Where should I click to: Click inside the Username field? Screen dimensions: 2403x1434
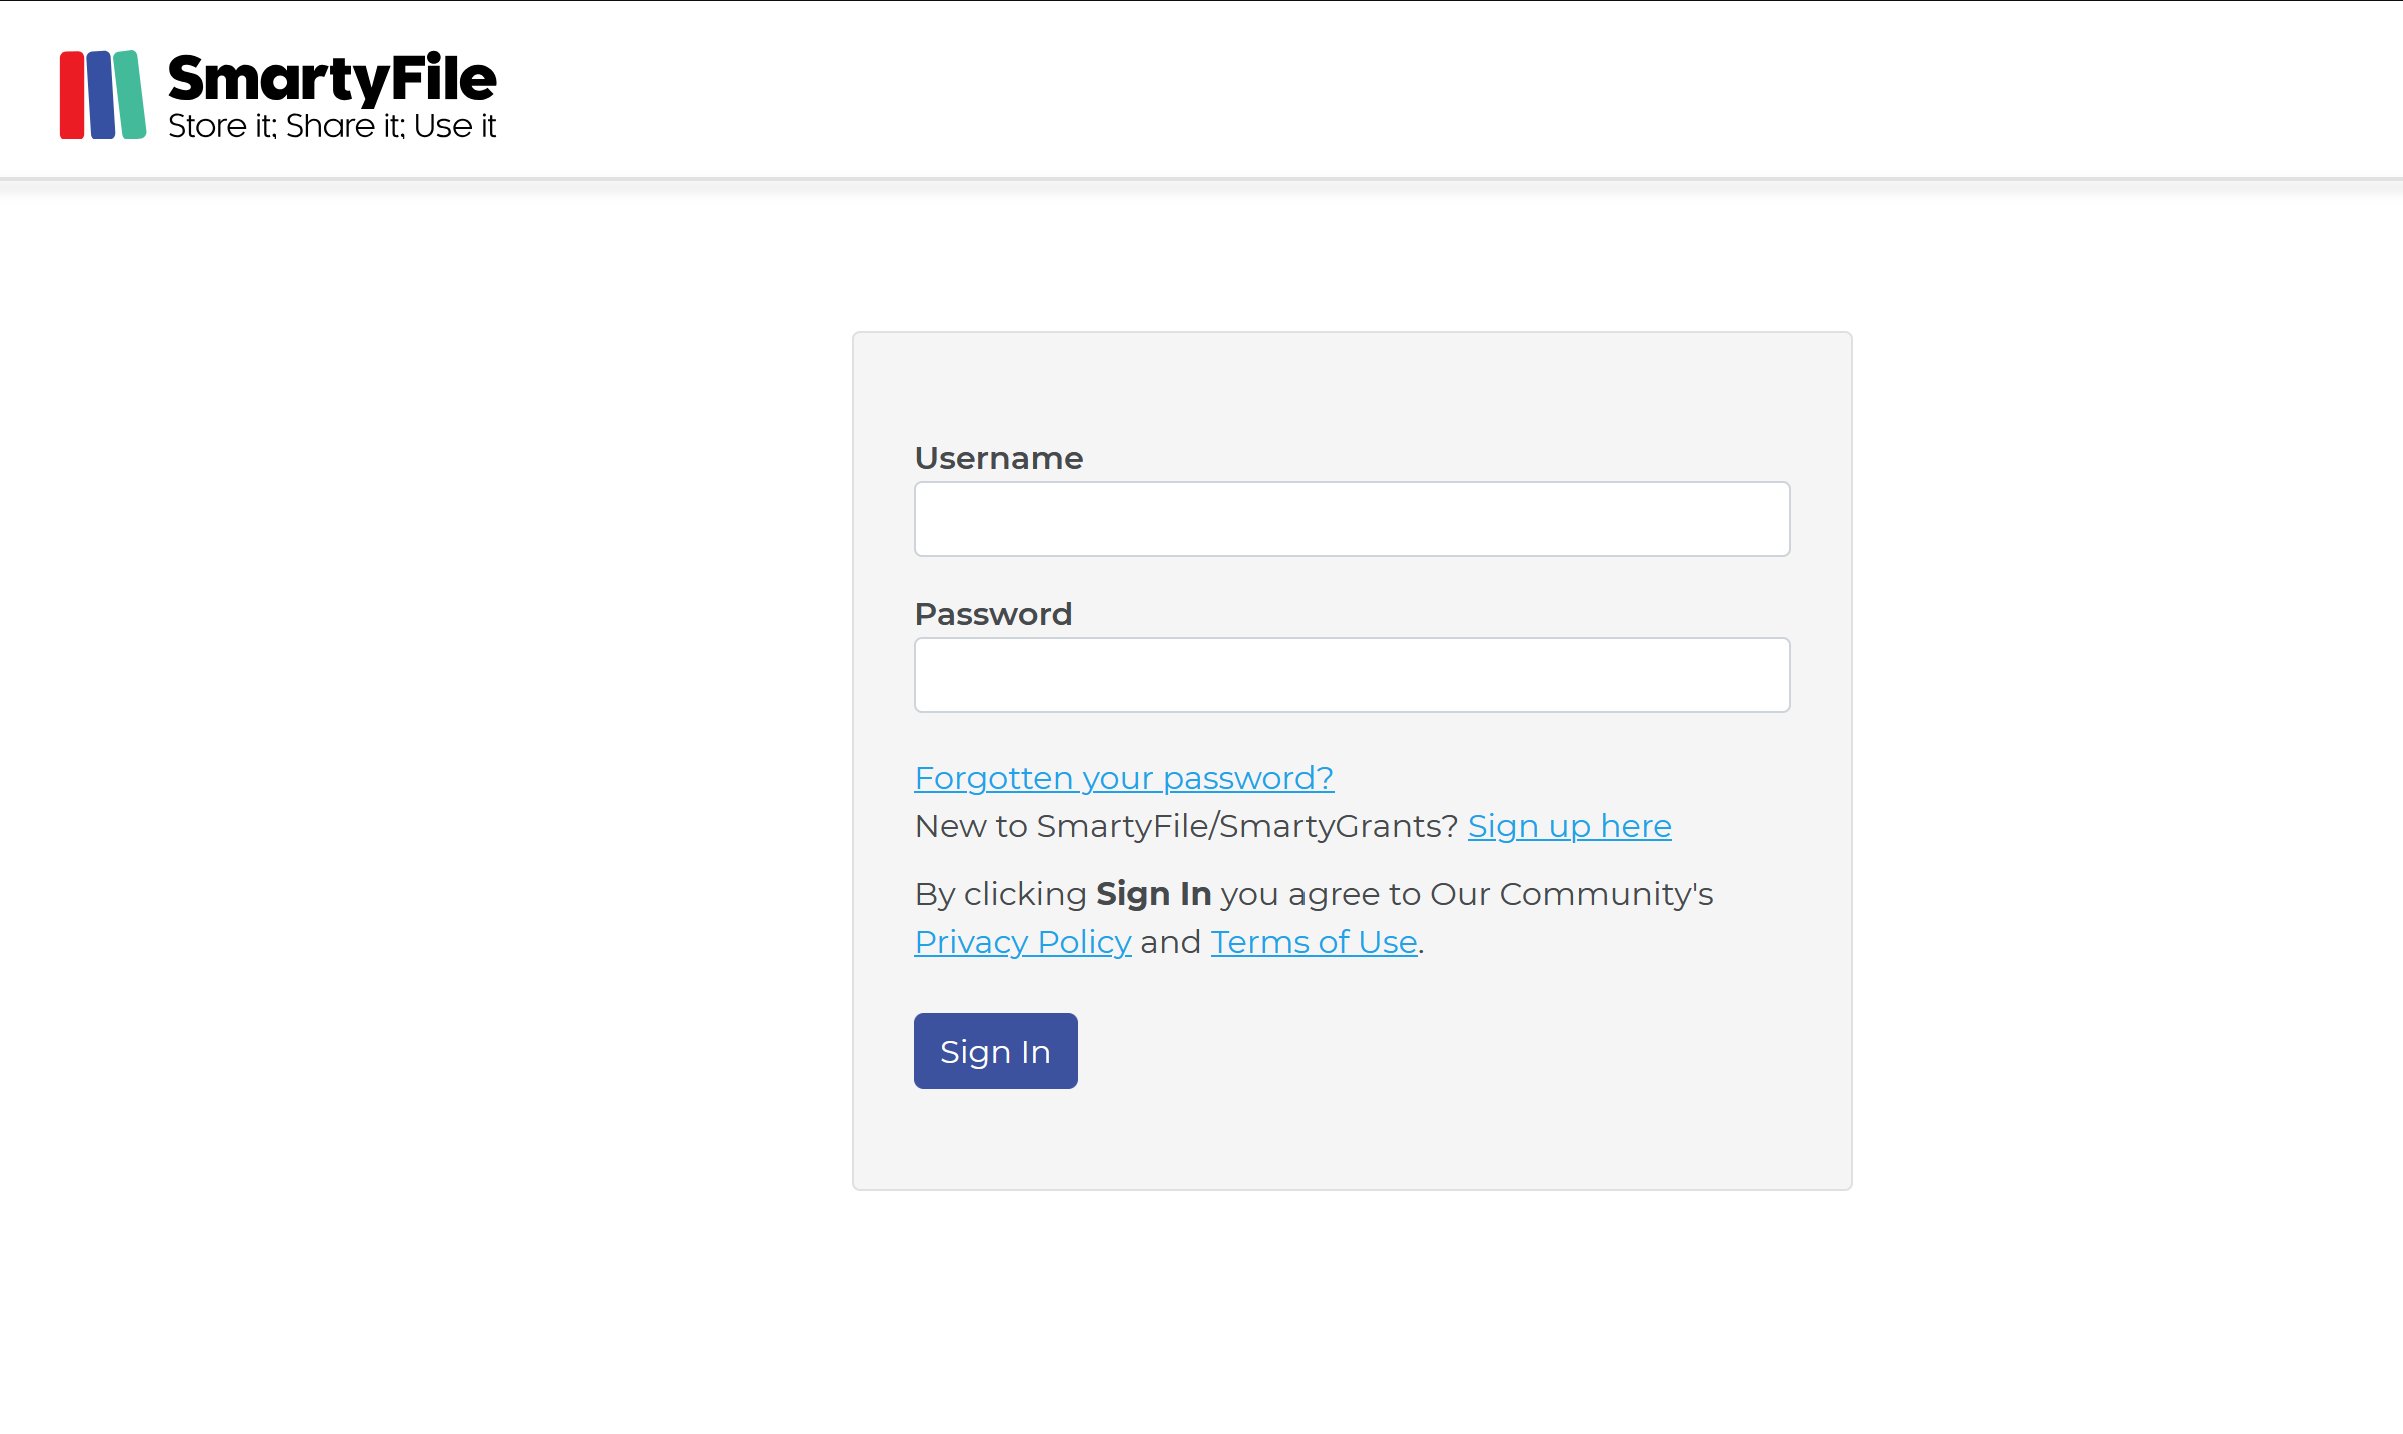(1351, 518)
